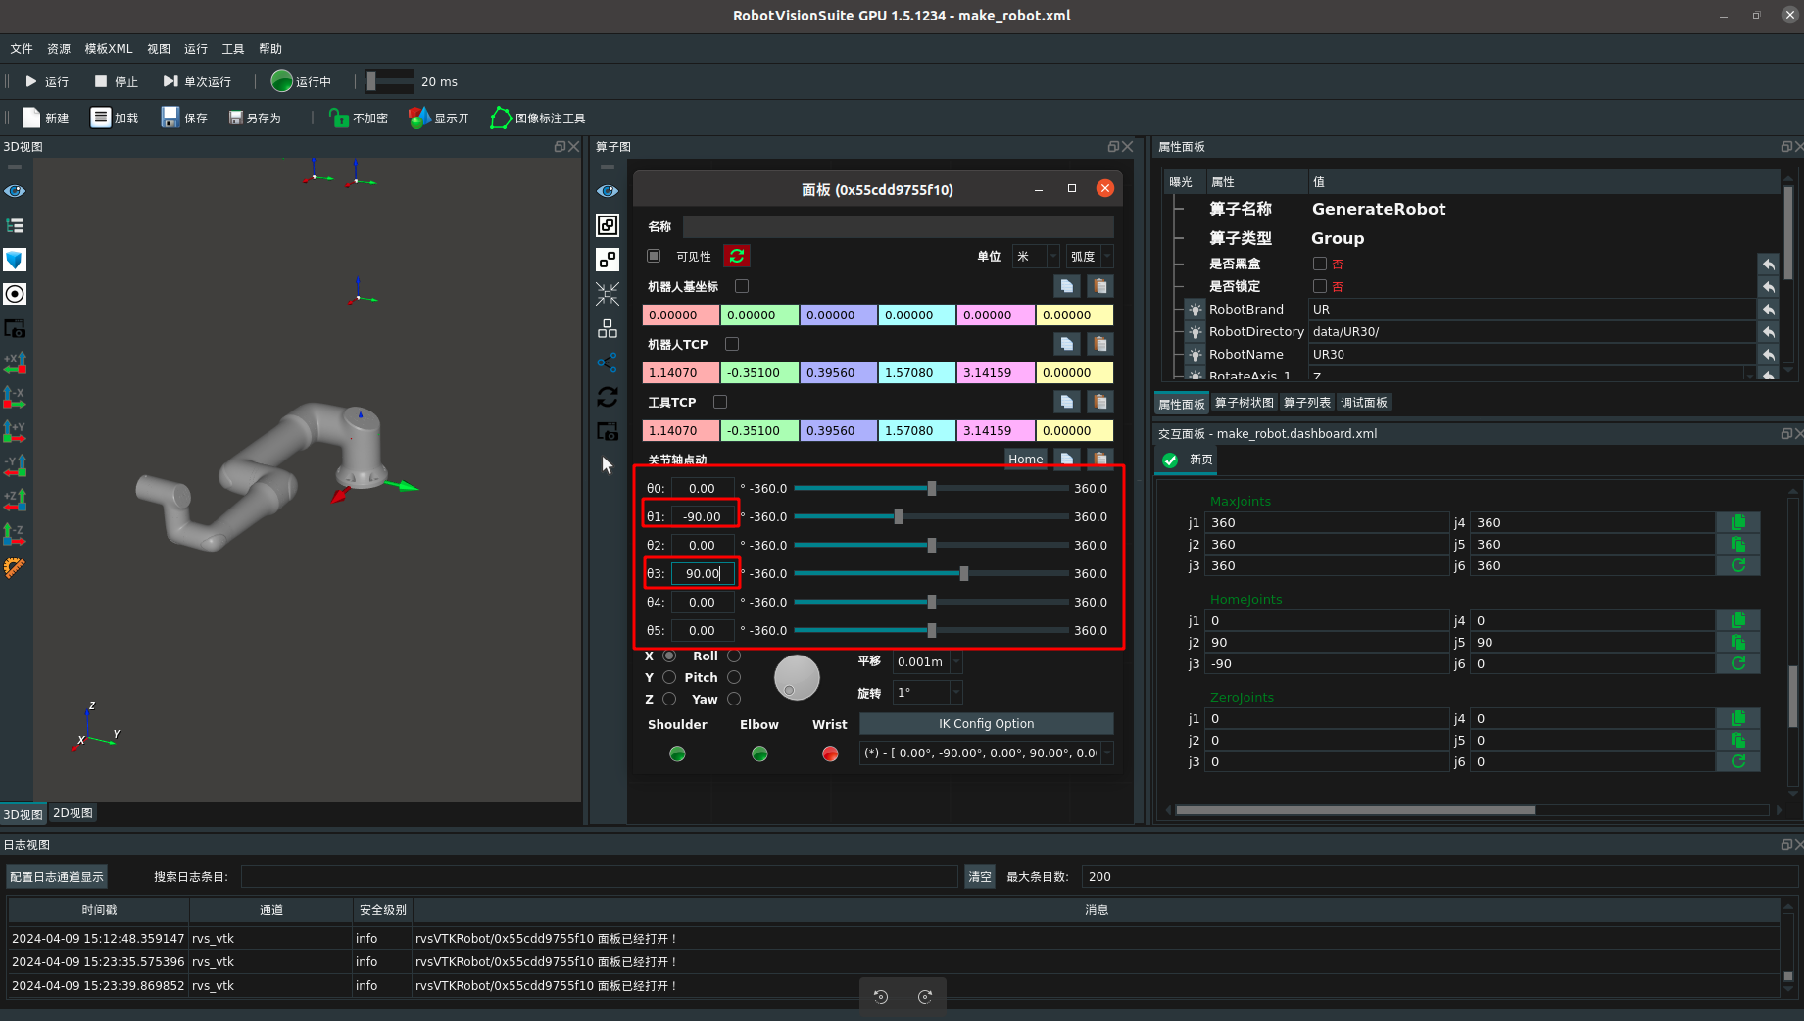Click the log search input field

point(599,877)
